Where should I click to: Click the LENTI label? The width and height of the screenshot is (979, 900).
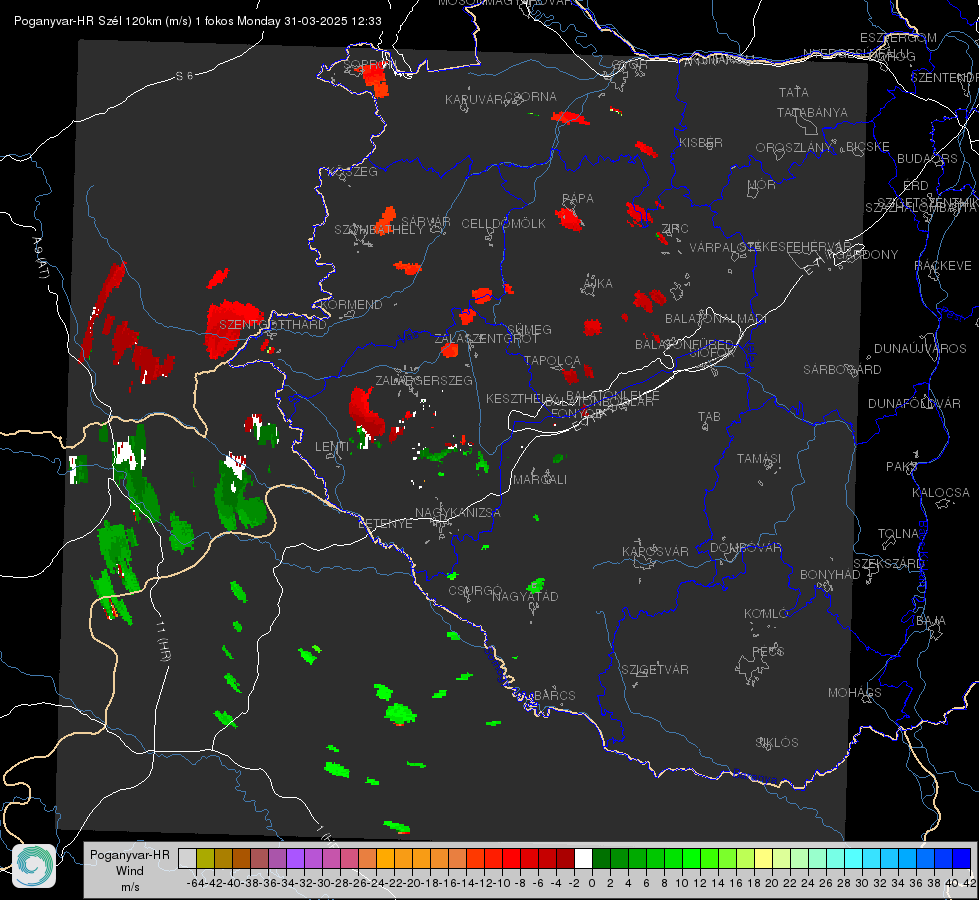pyautogui.click(x=332, y=446)
